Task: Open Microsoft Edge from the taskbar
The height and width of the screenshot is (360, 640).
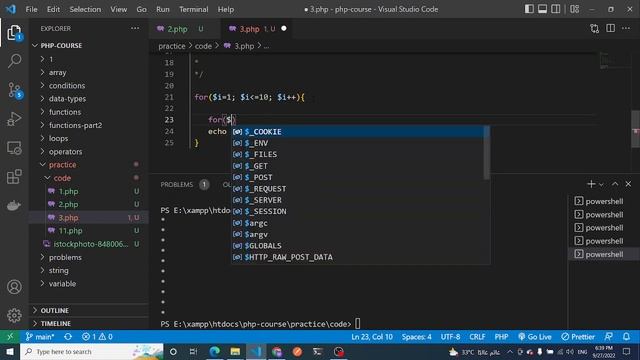Action: pyautogui.click(x=214, y=351)
